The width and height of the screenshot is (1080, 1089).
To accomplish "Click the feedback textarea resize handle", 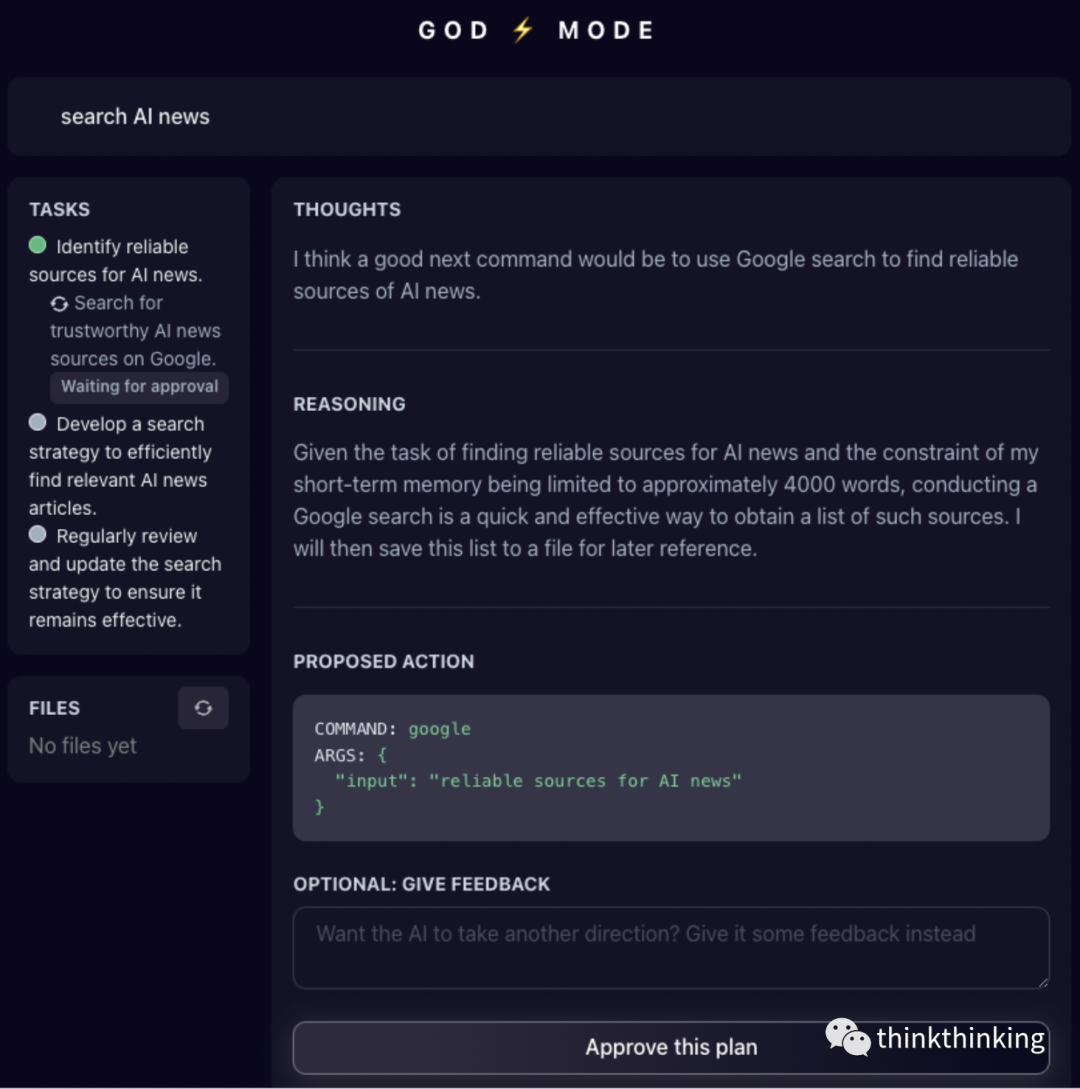I will (x=1041, y=981).
